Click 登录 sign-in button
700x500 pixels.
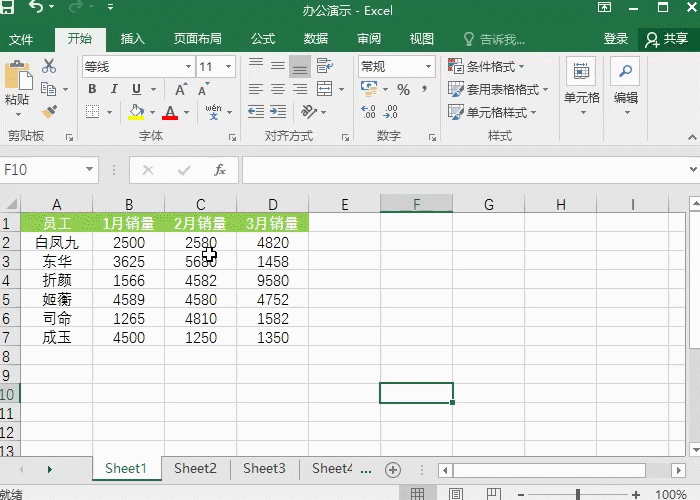pyautogui.click(x=616, y=39)
